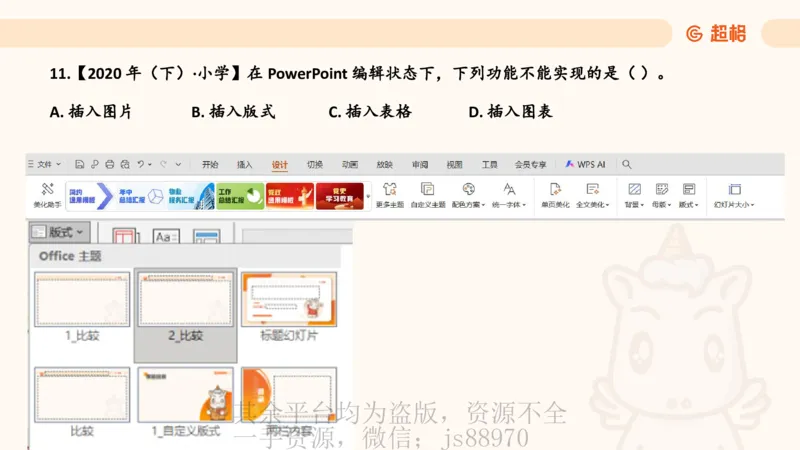The width and height of the screenshot is (800, 450).
Task: Launch WPS AI from the menu bar
Action: pos(585,164)
